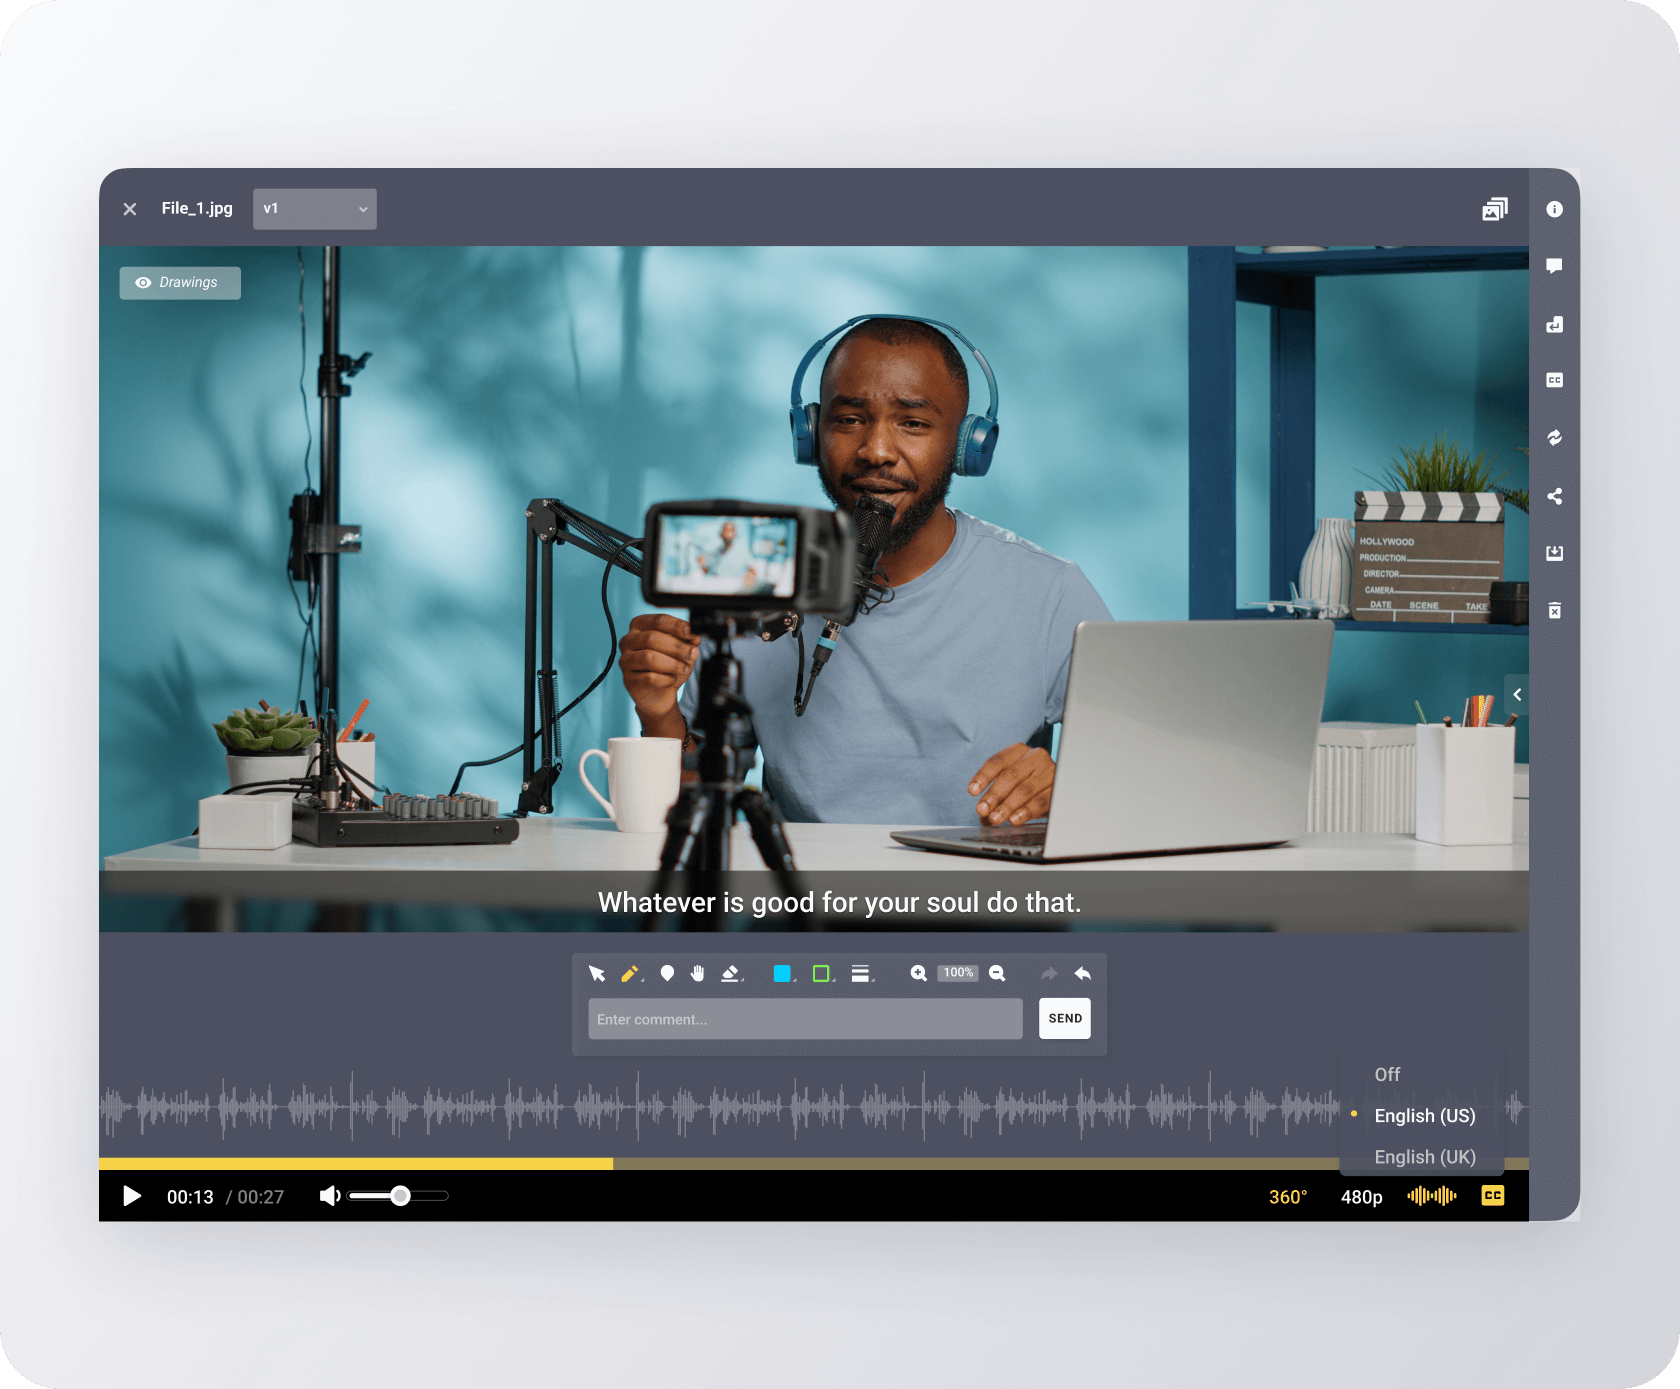
Task: Open the versions upload sidebar icon
Action: [x=1554, y=325]
